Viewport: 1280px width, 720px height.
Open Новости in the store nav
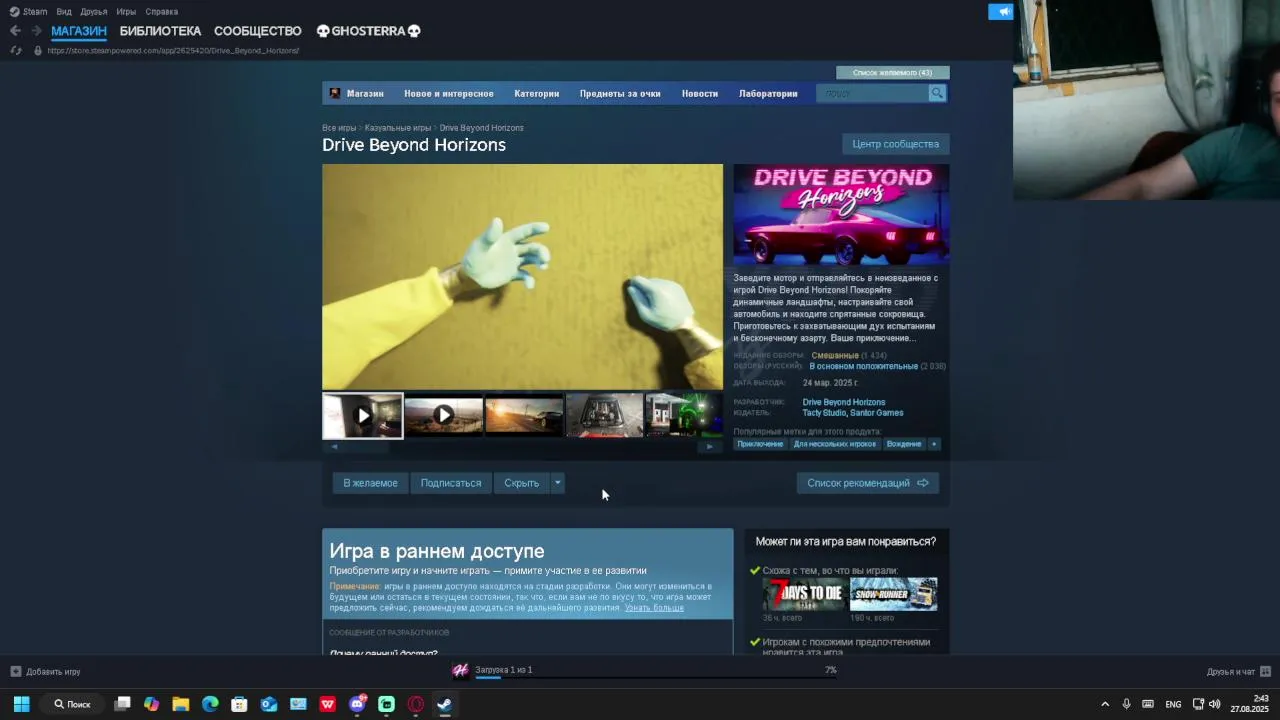[700, 93]
